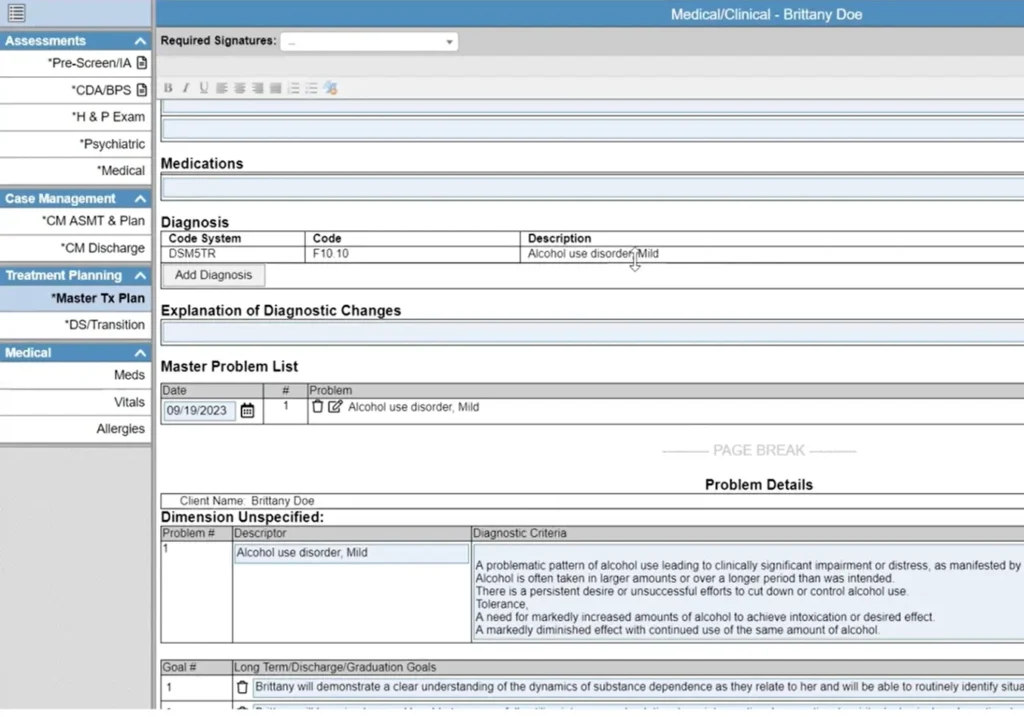Toggle underline formatting in editor toolbar
1024x717 pixels.
(204, 88)
